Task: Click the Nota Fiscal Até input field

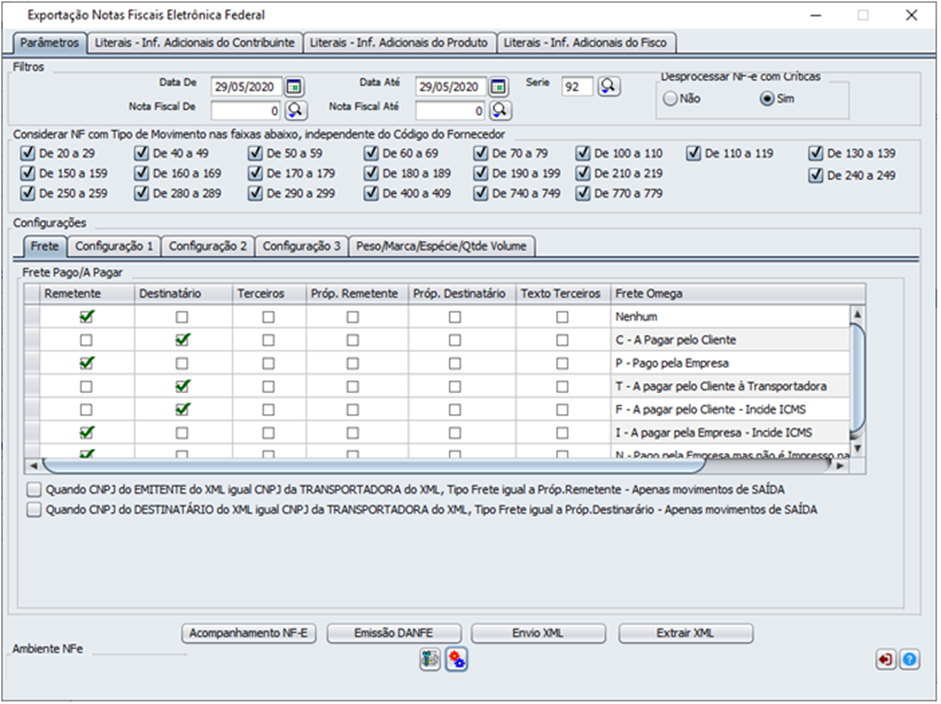Action: coord(451,110)
